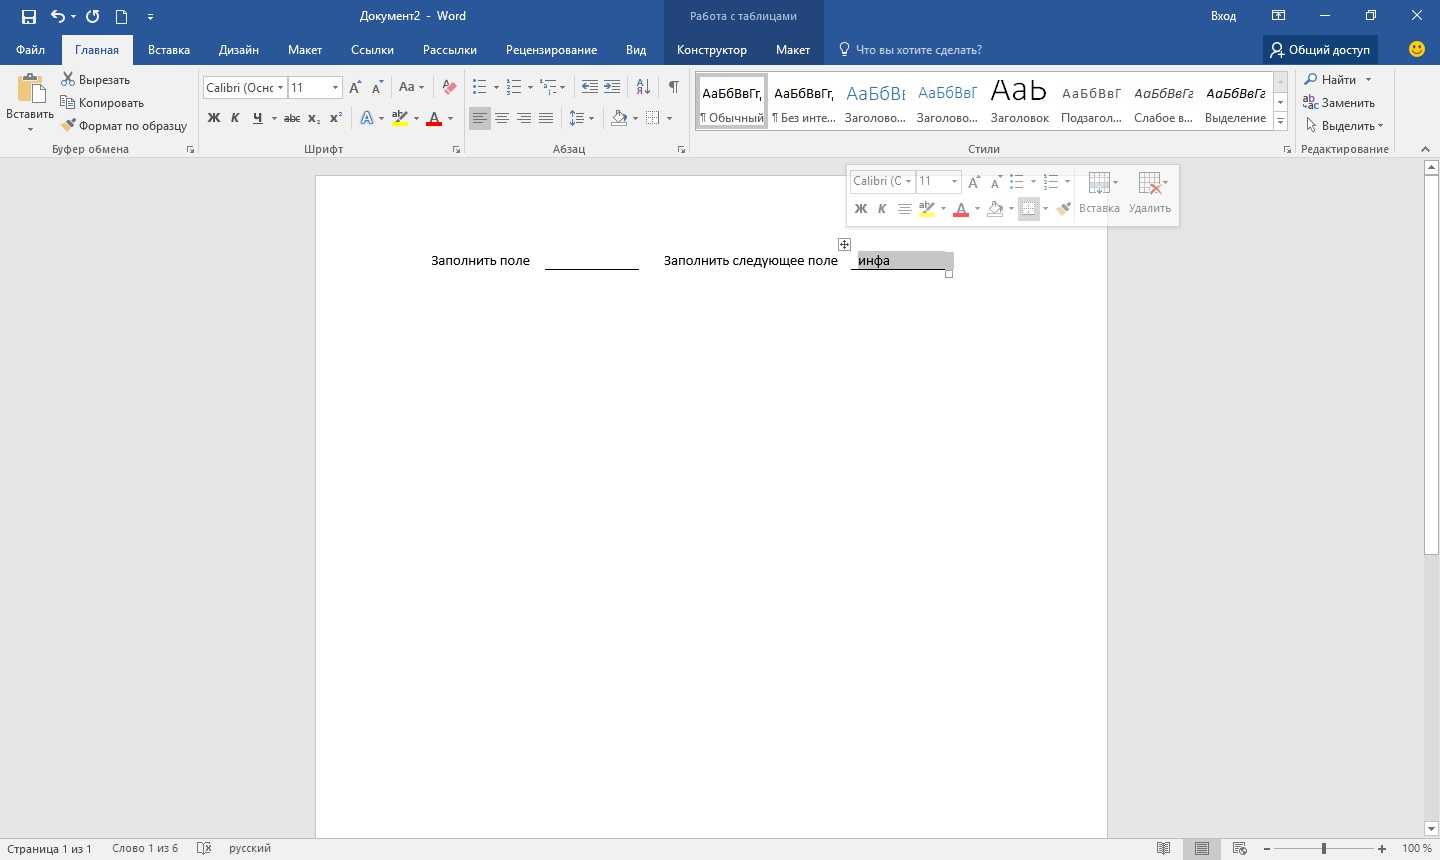The height and width of the screenshot is (860, 1440).
Task: Click the Общий доступ share button
Action: click(x=1320, y=50)
